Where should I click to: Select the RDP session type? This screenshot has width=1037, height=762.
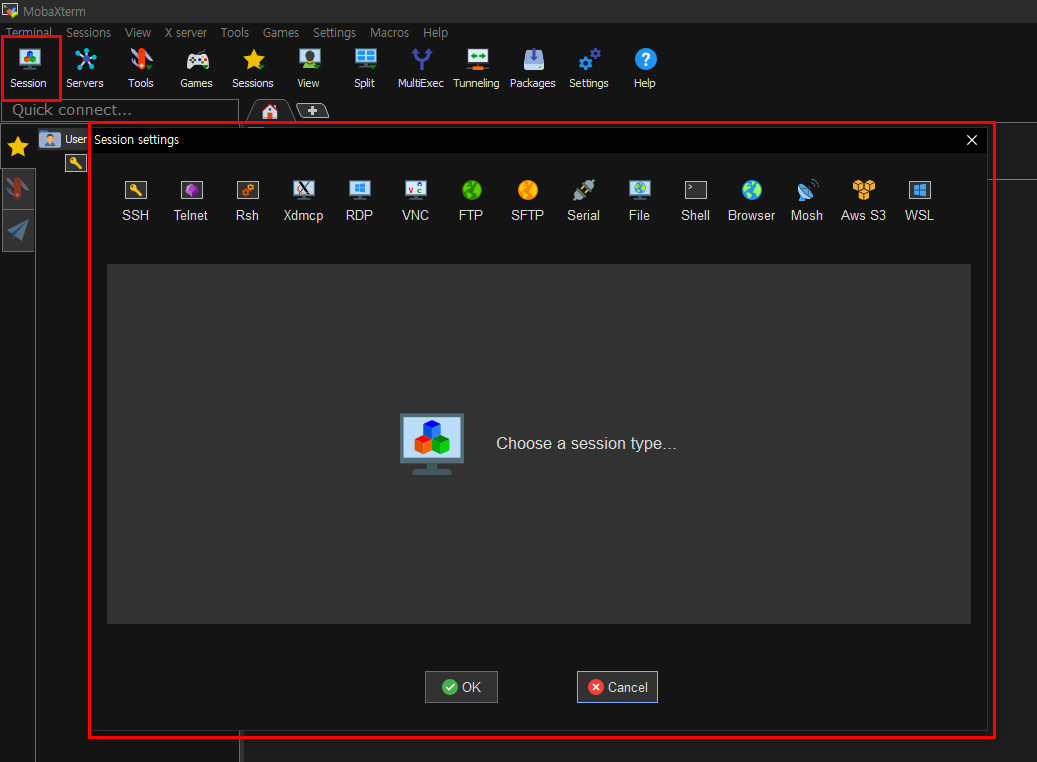(359, 201)
